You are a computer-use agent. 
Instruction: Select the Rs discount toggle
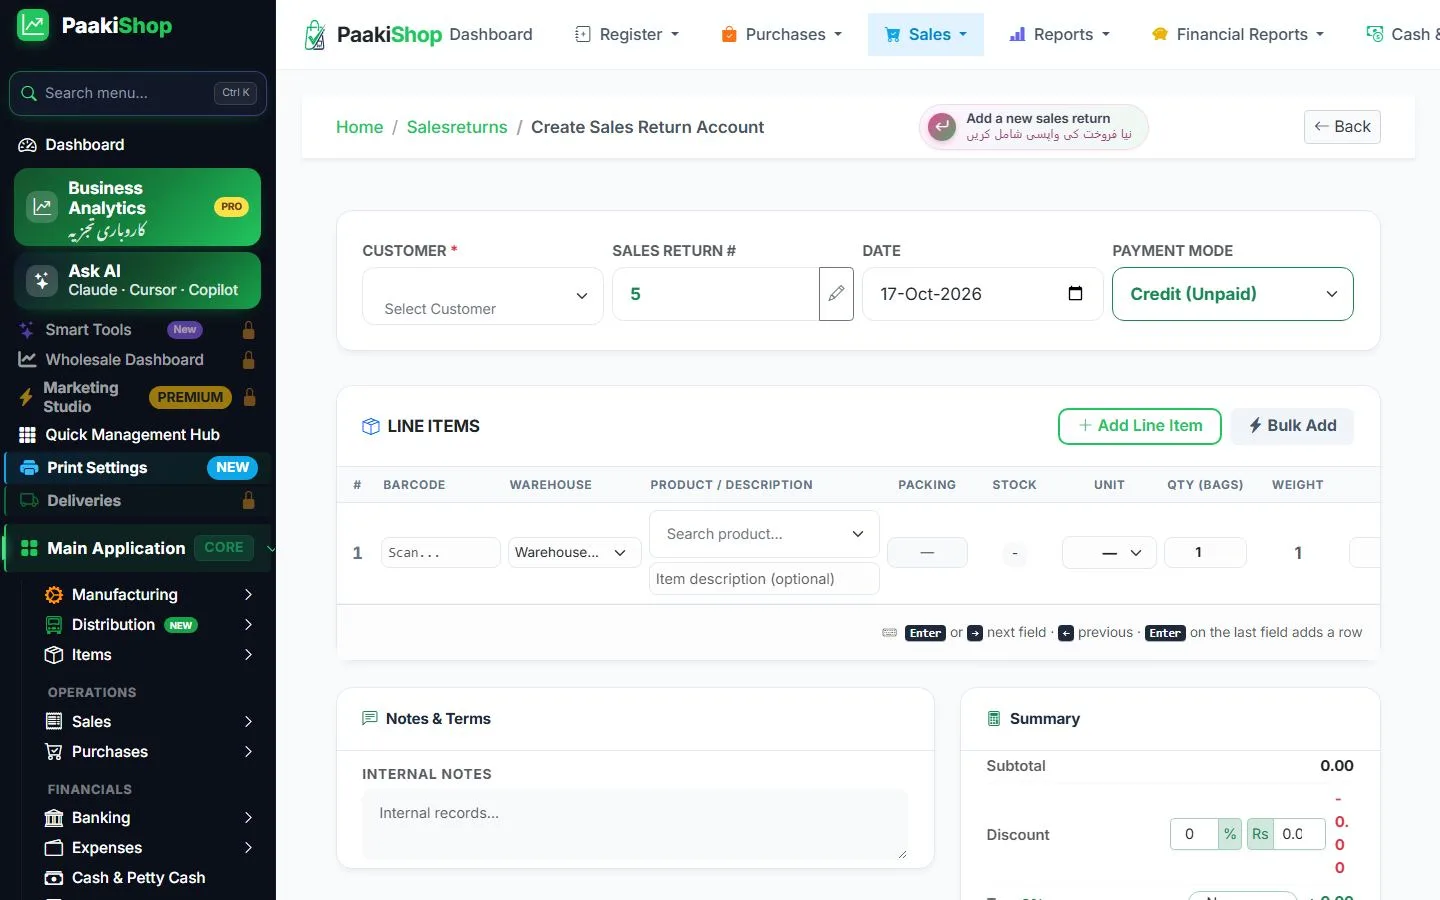click(x=1260, y=834)
